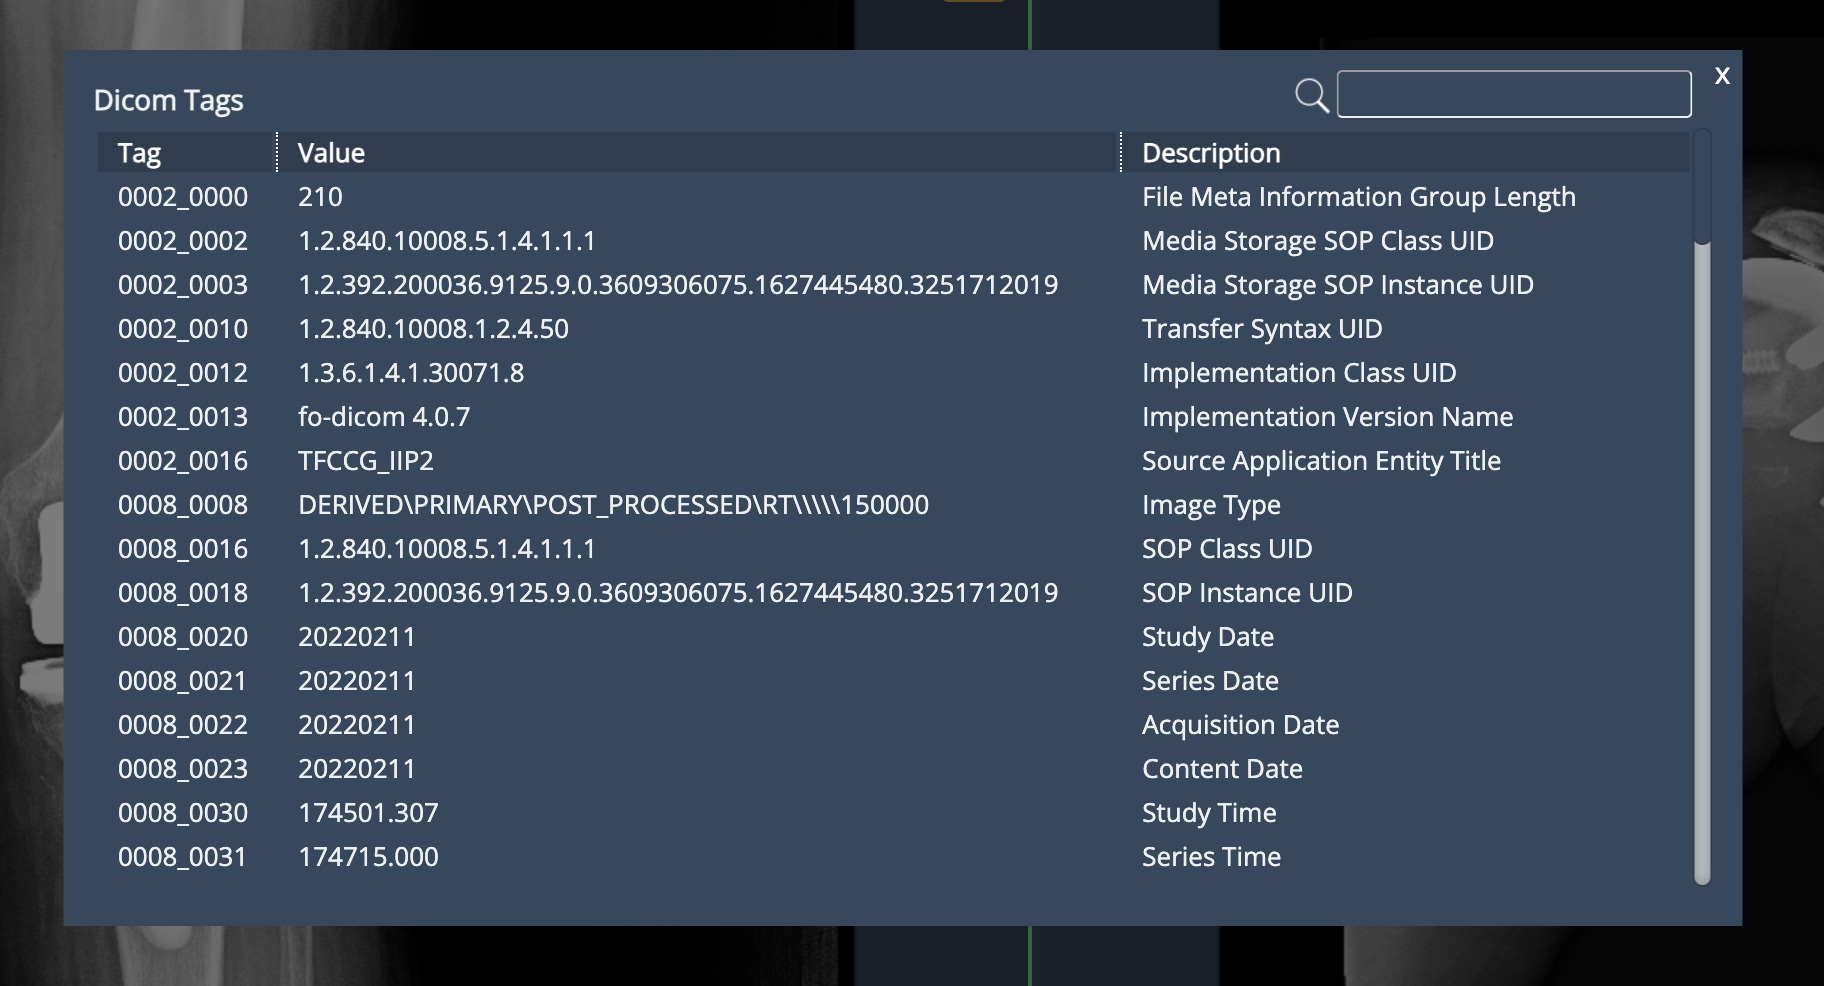Viewport: 1824px width, 986px height.
Task: Focus the tag search input field
Action: [1513, 94]
